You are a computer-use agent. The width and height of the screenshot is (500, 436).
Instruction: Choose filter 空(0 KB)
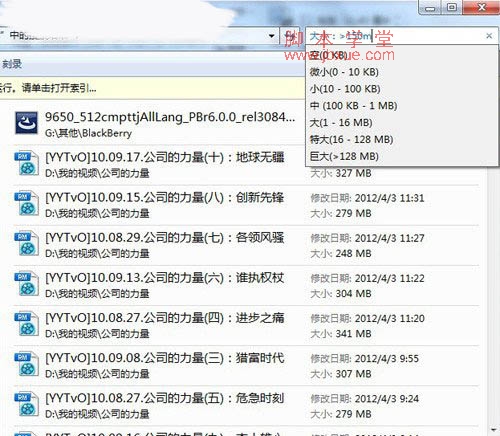(329, 55)
